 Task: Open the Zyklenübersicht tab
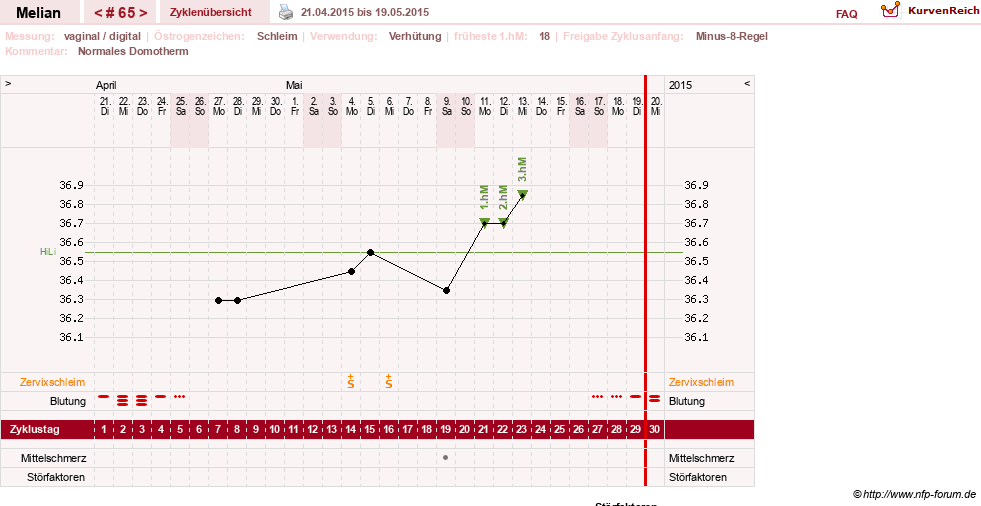click(x=211, y=13)
